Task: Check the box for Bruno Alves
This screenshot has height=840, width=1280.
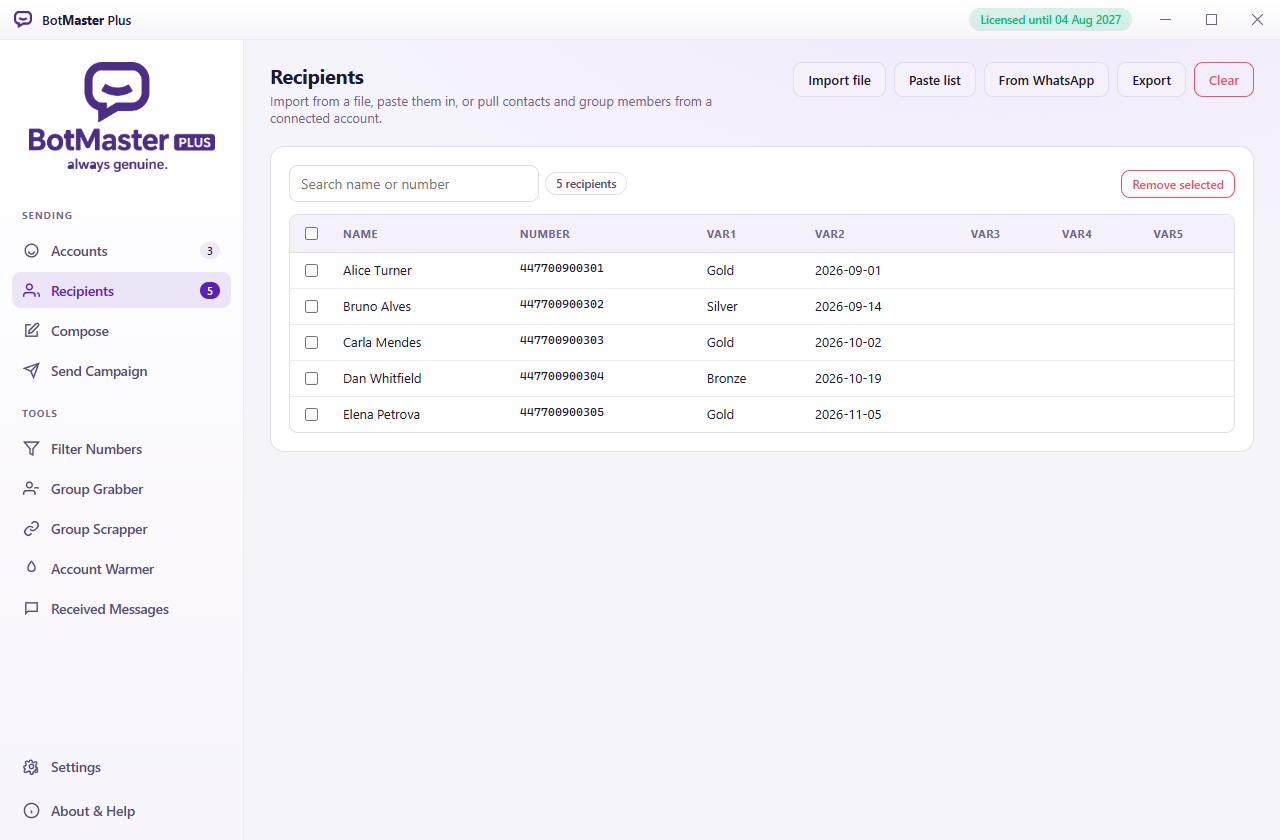Action: pos(312,306)
